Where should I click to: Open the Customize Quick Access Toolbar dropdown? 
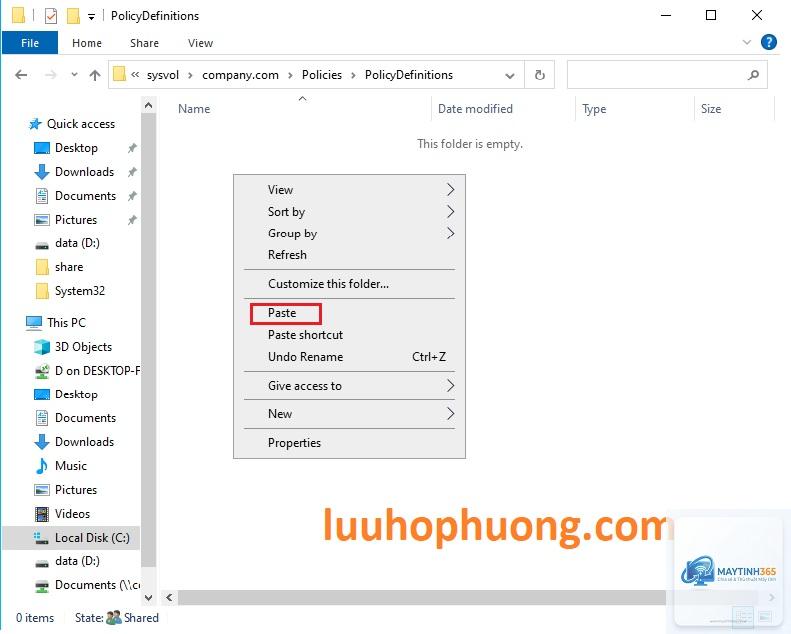click(x=91, y=17)
